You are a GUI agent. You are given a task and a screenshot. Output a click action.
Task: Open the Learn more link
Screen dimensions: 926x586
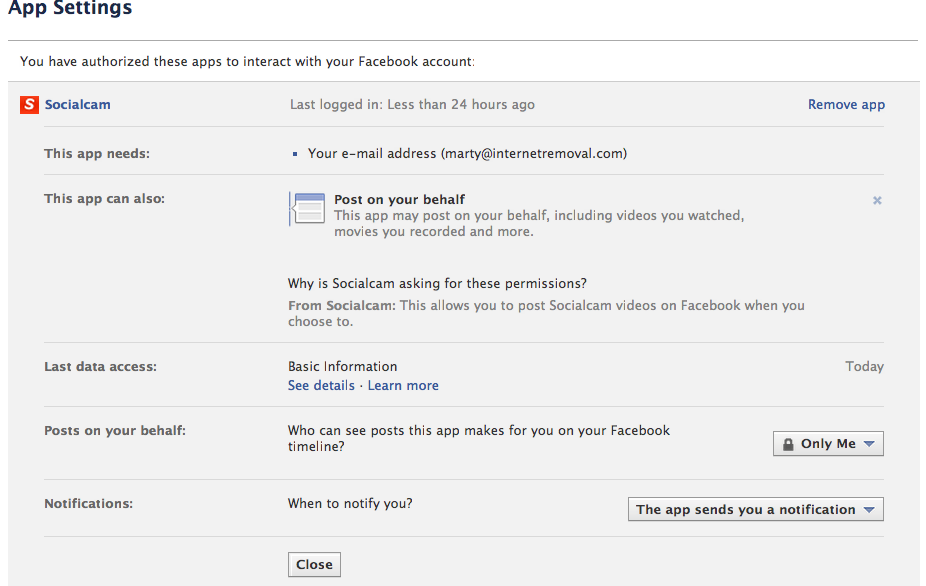pyautogui.click(x=403, y=385)
